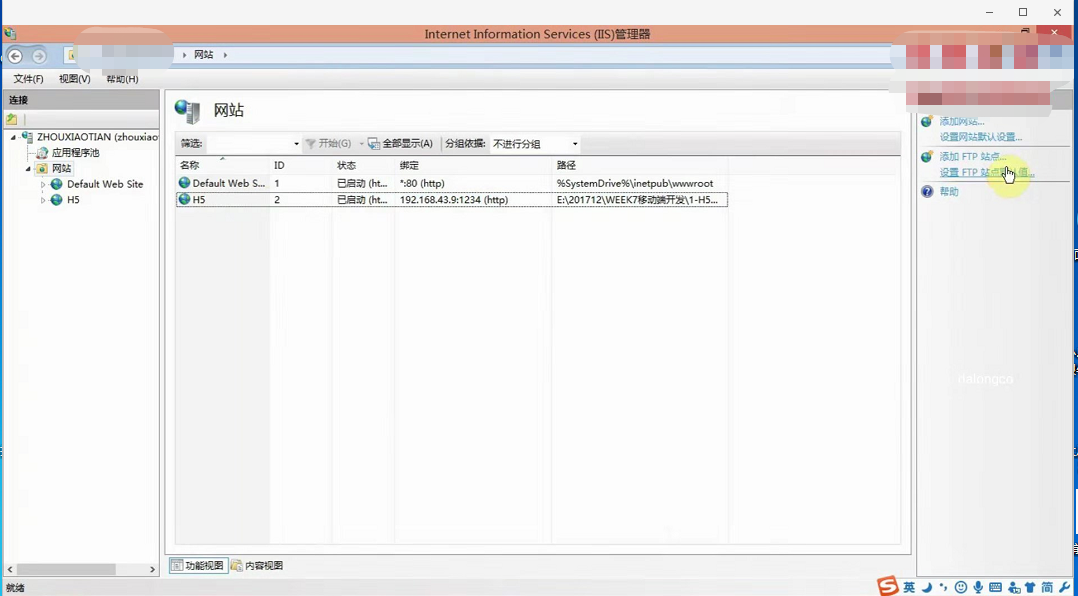Viewport: 1078px width, 596px height.
Task: Open the smiley emoji icon in IME bar
Action: pos(961,587)
